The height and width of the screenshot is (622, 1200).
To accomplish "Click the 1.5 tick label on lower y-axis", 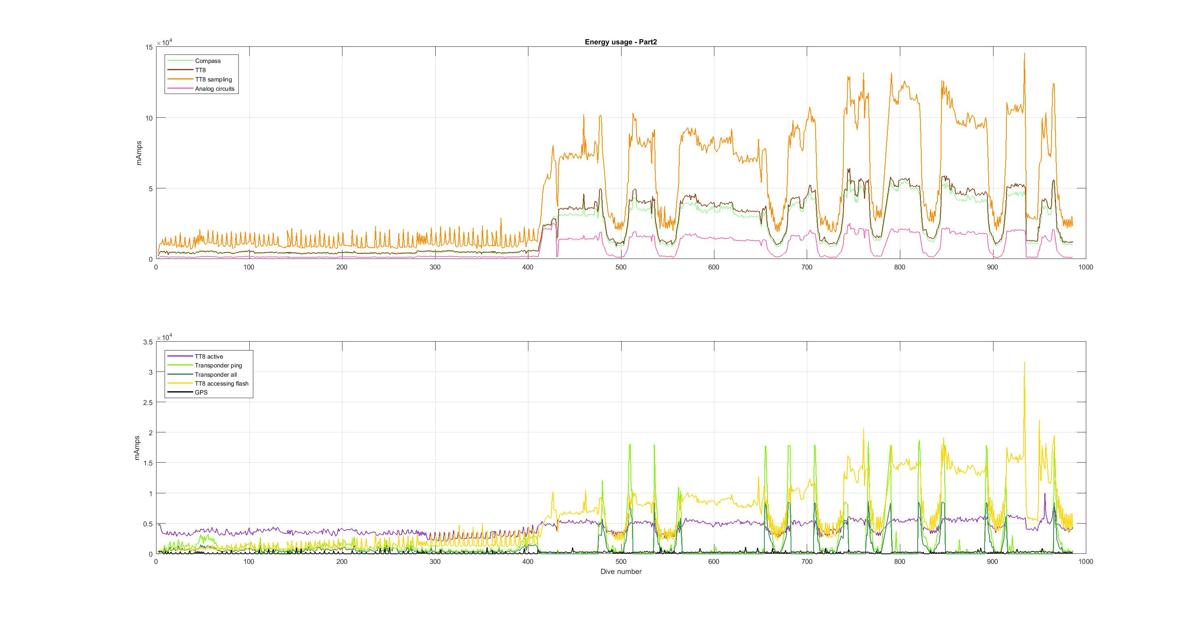I will coord(147,463).
